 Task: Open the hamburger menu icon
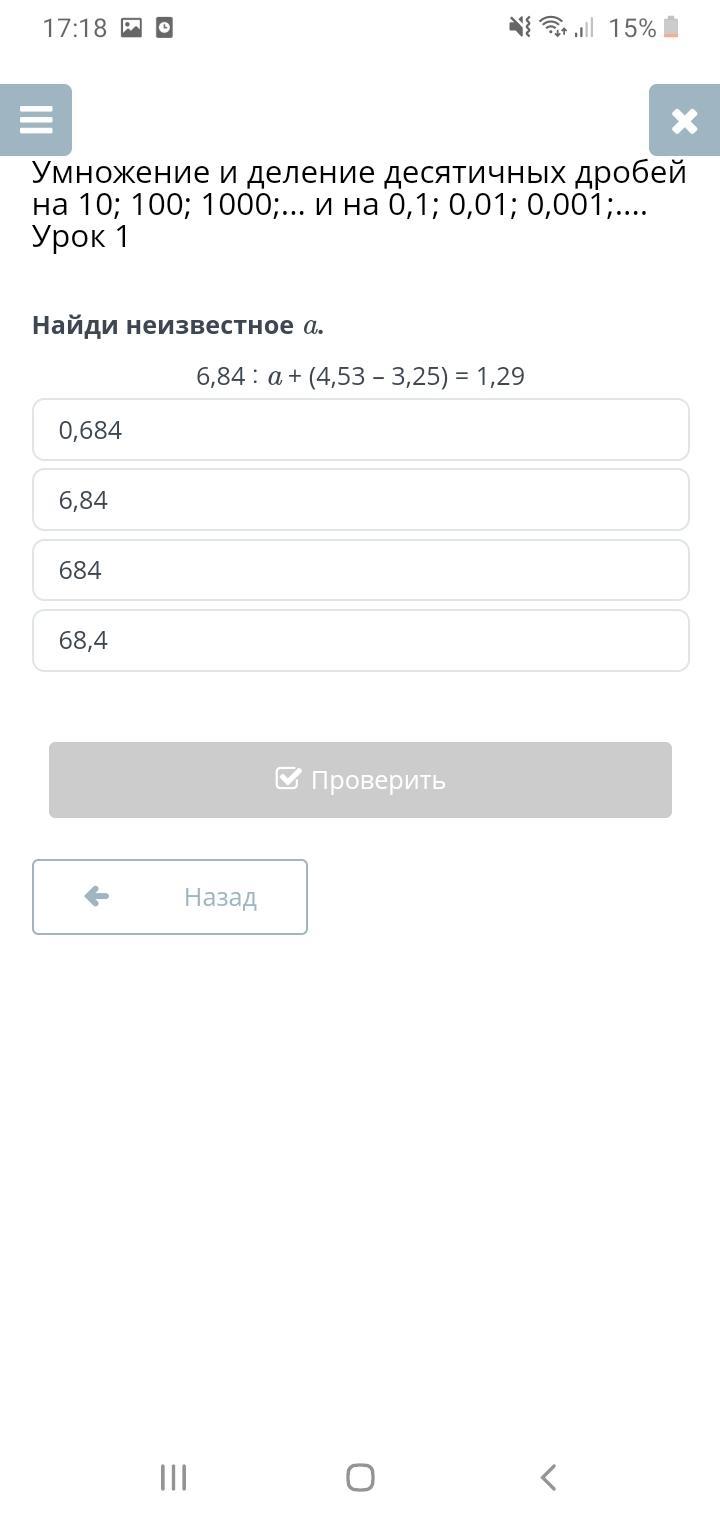36,120
